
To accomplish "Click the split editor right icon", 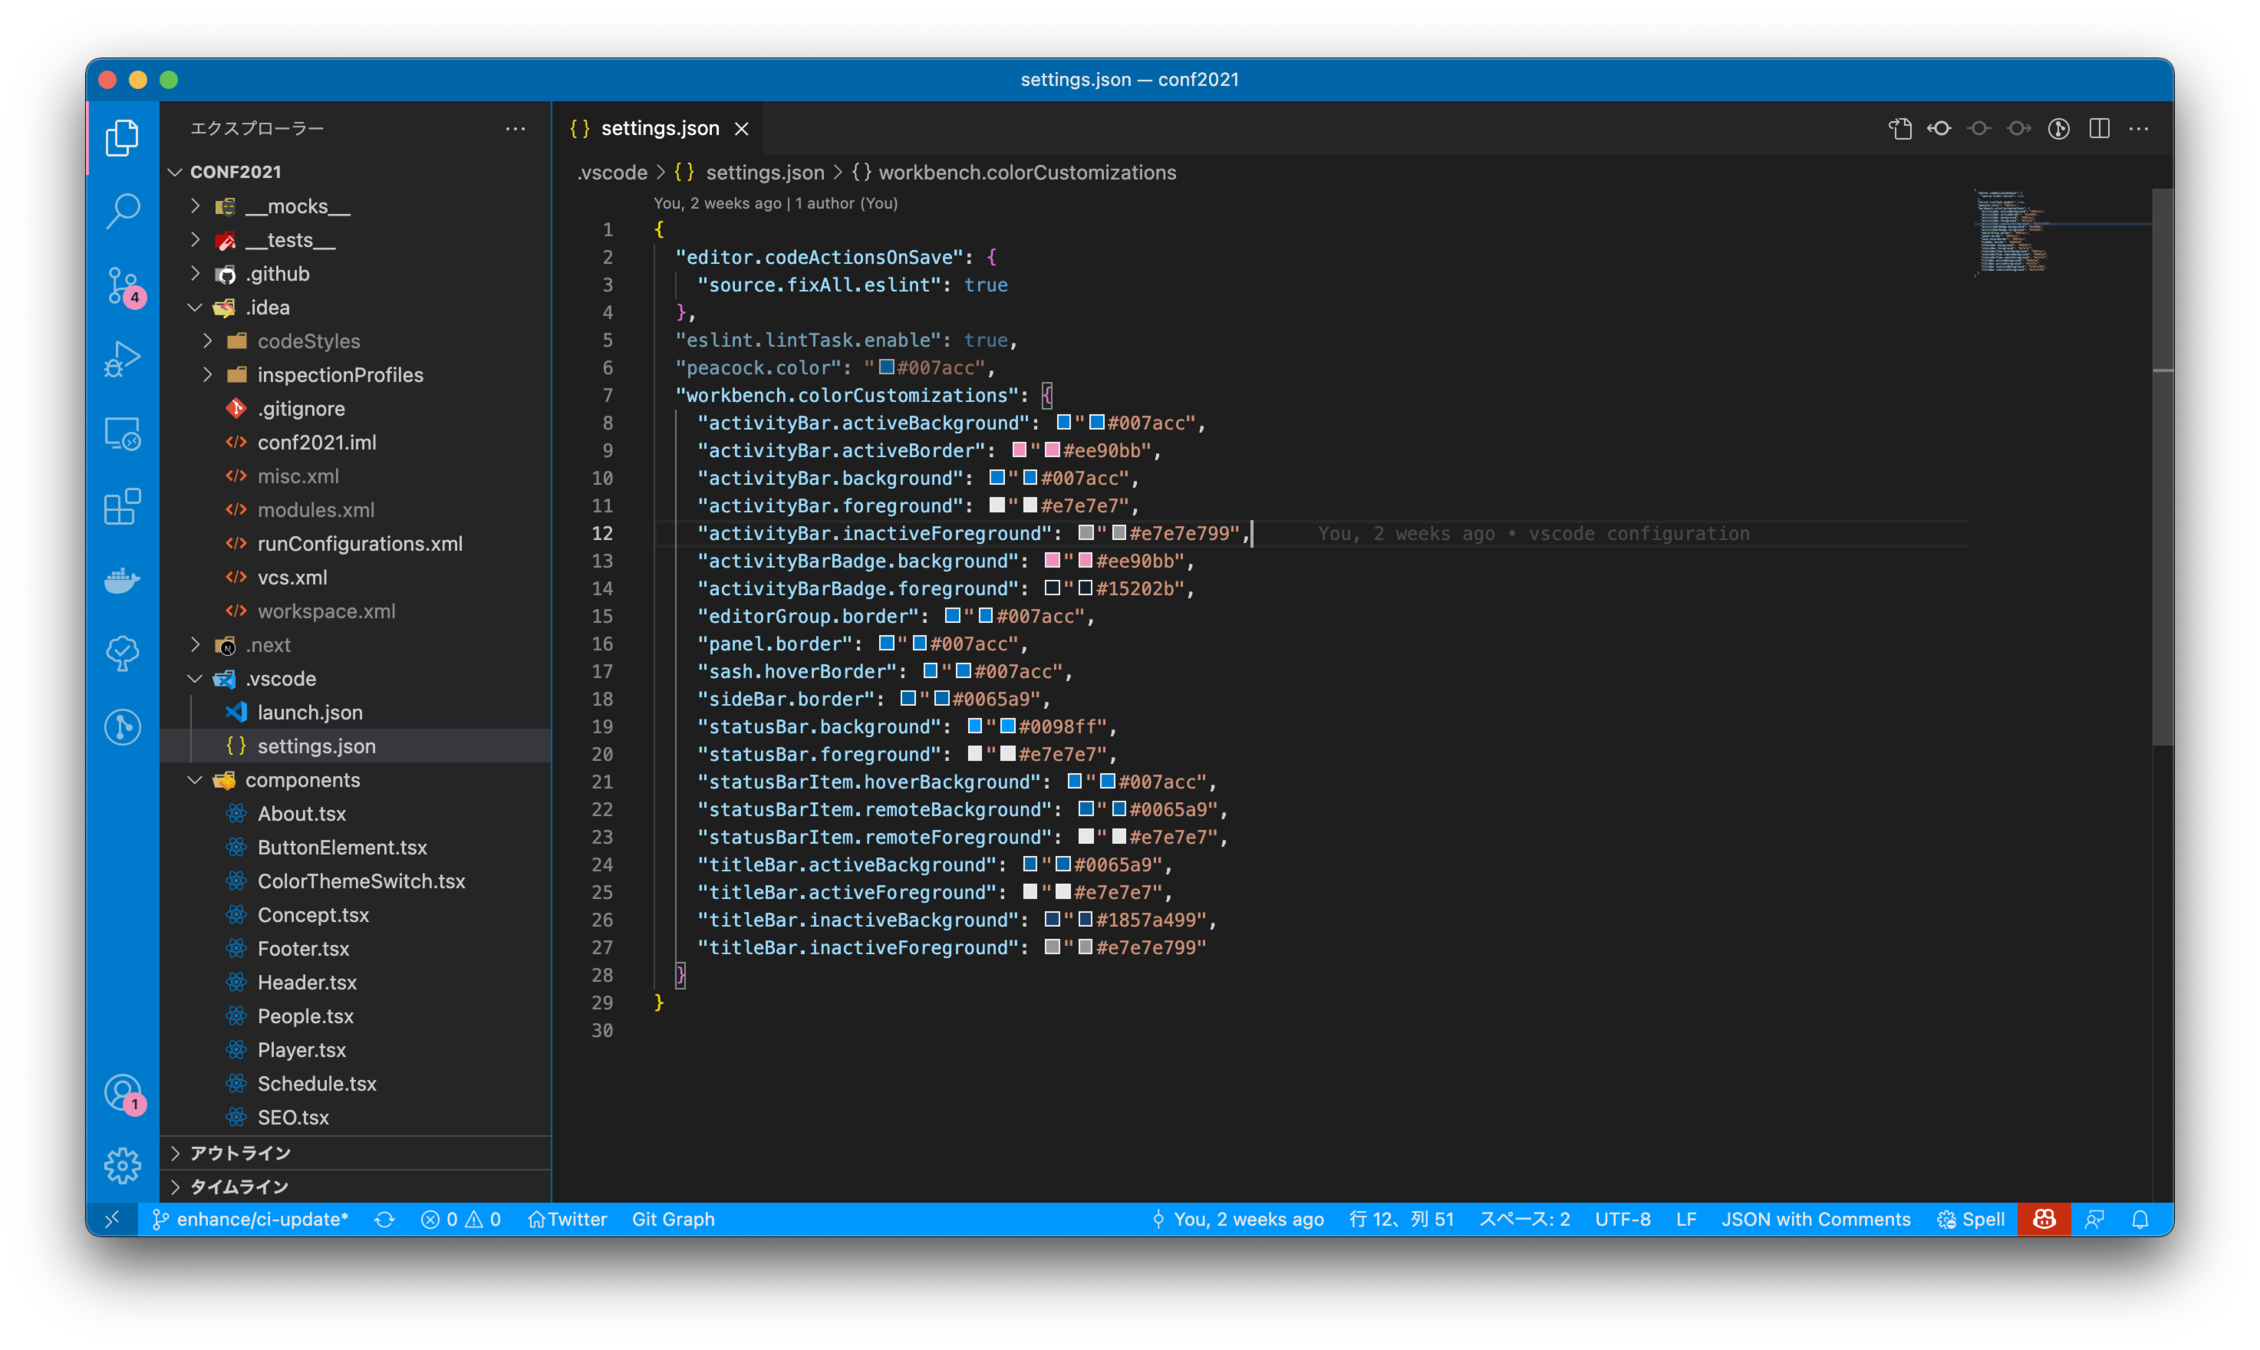I will pos(2099,128).
